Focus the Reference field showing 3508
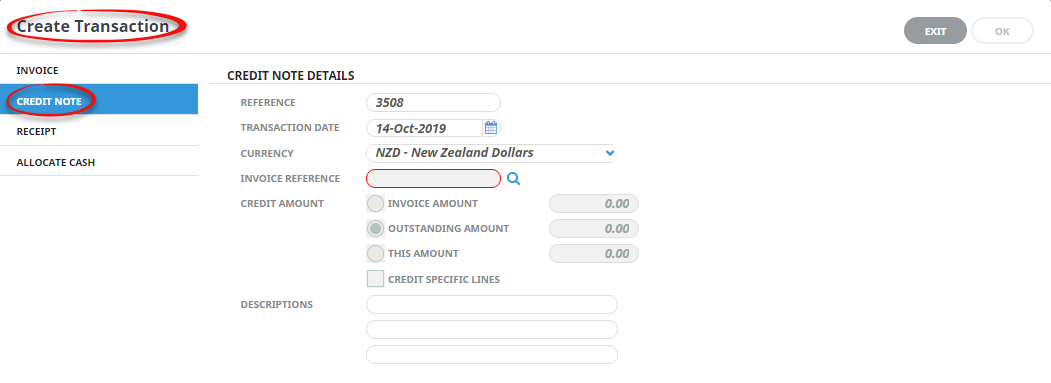This screenshot has height=383, width=1051. 433,103
